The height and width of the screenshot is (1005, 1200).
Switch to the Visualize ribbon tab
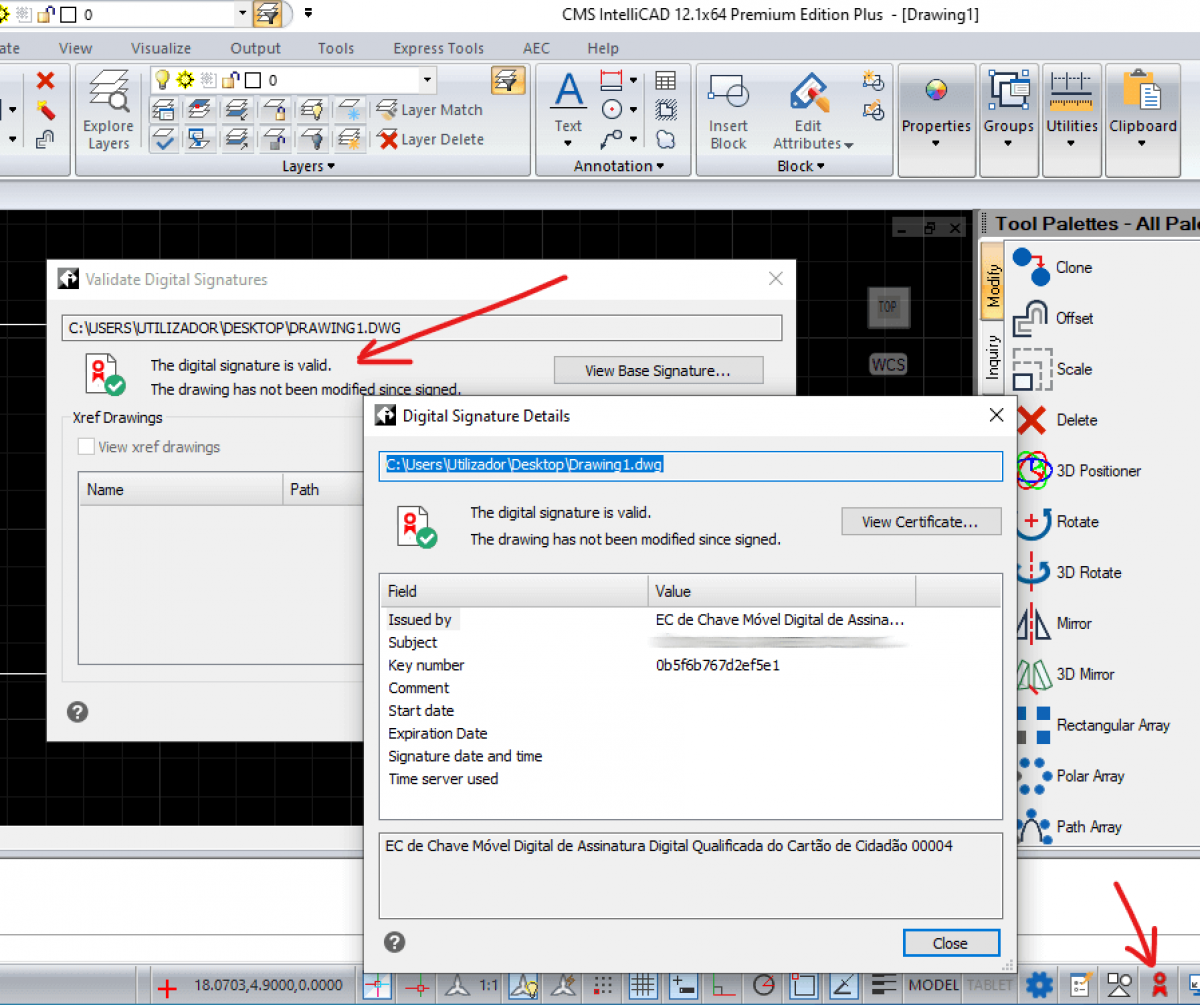161,48
